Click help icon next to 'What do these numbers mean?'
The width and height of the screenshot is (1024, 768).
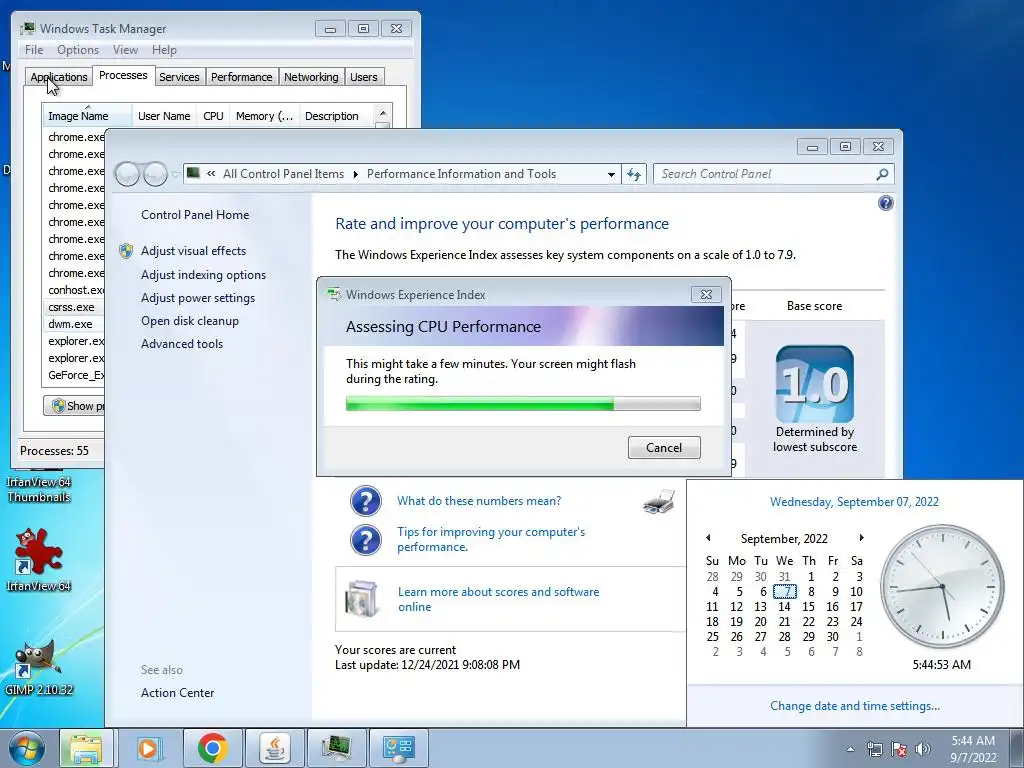pos(366,502)
